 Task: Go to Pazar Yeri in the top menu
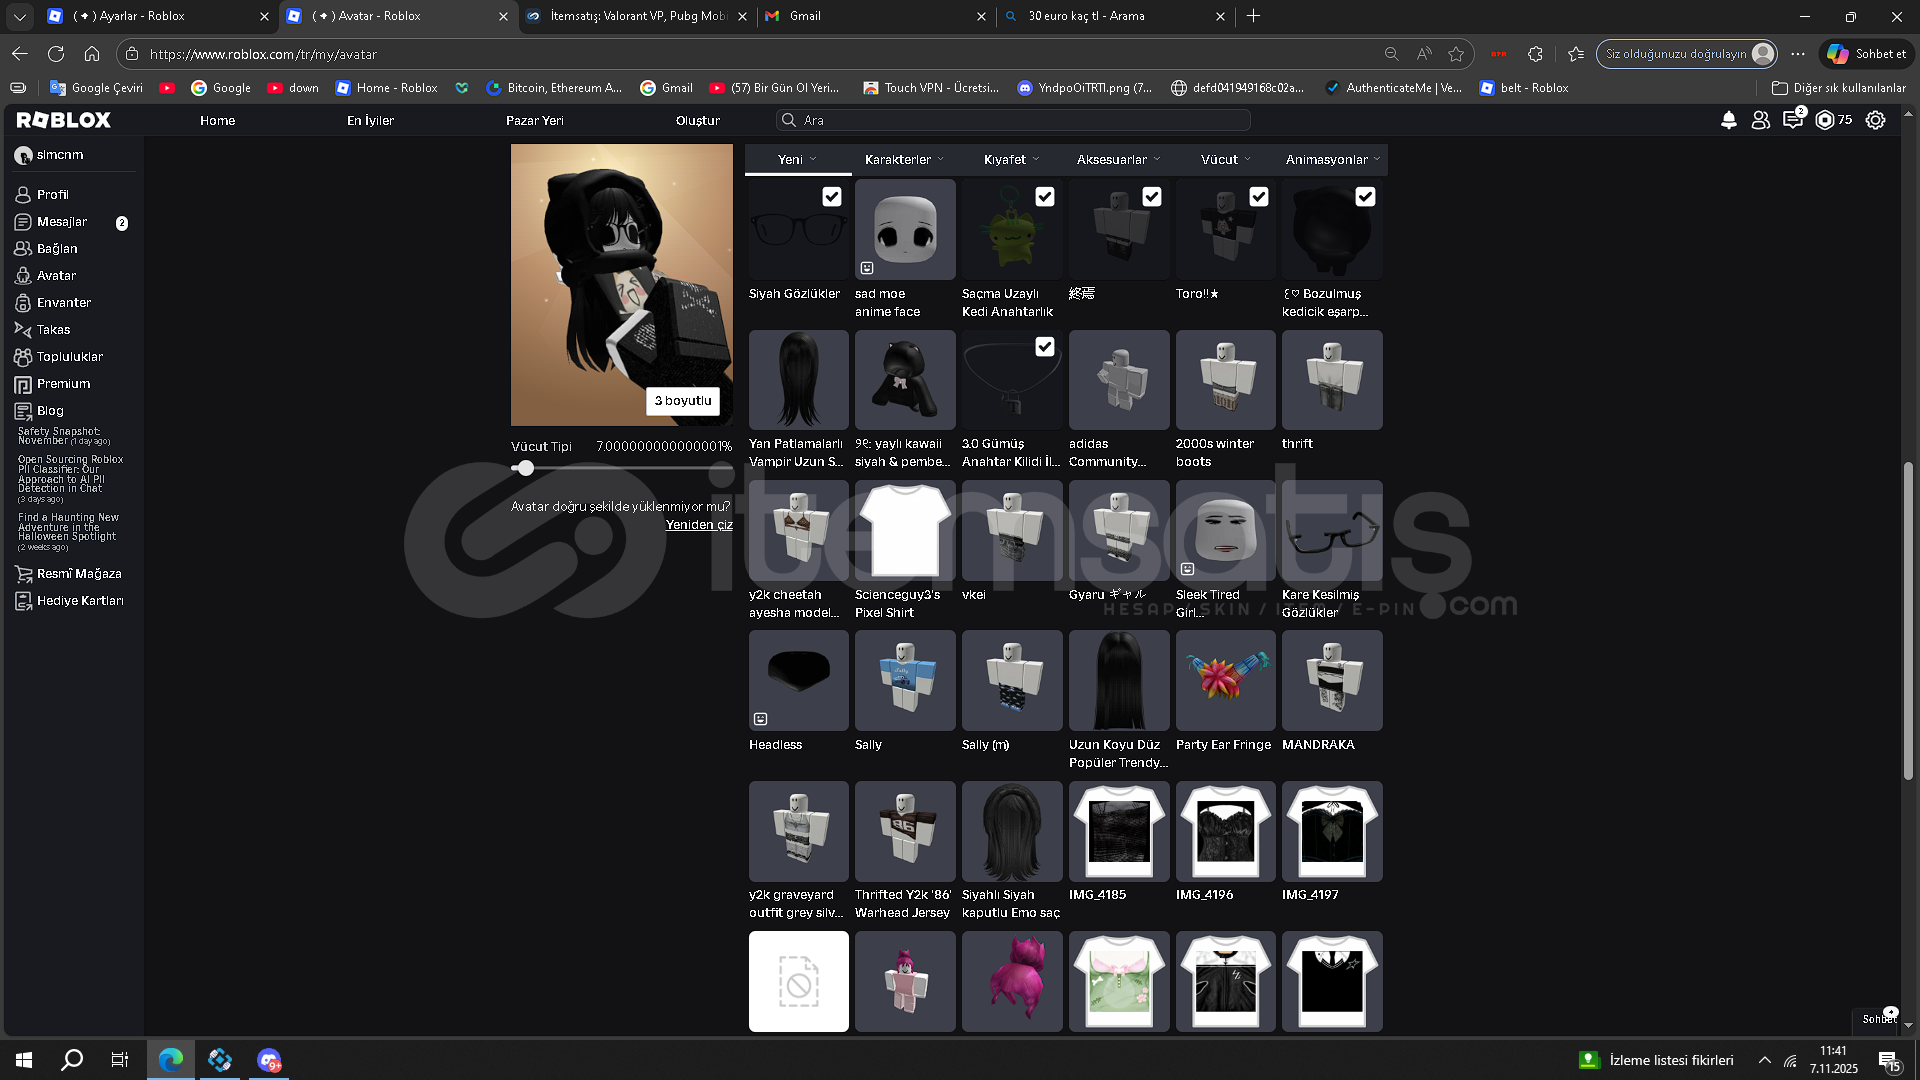coord(534,120)
